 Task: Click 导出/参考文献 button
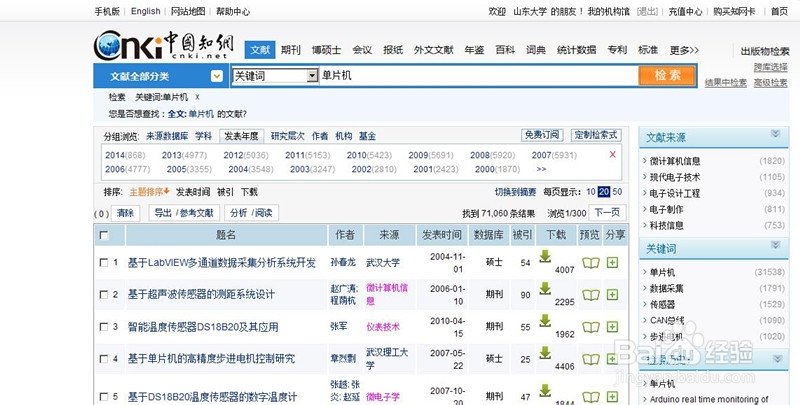click(x=184, y=213)
